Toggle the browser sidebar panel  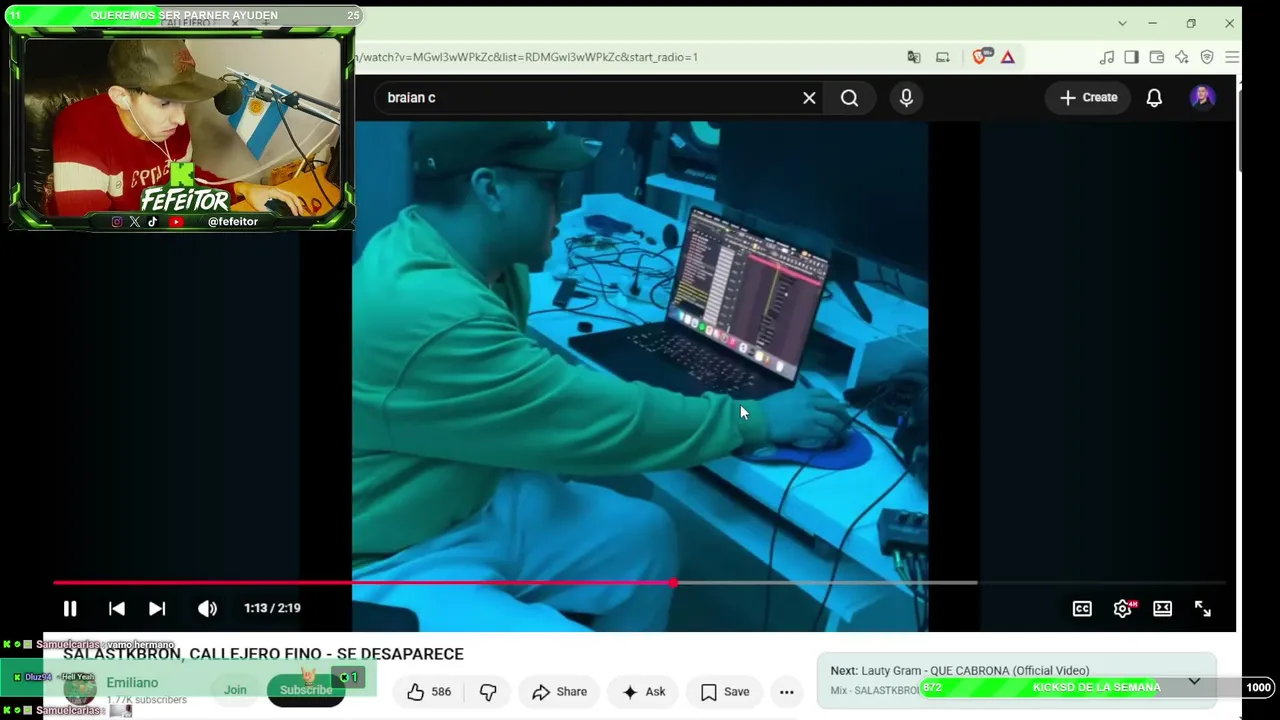1132,57
